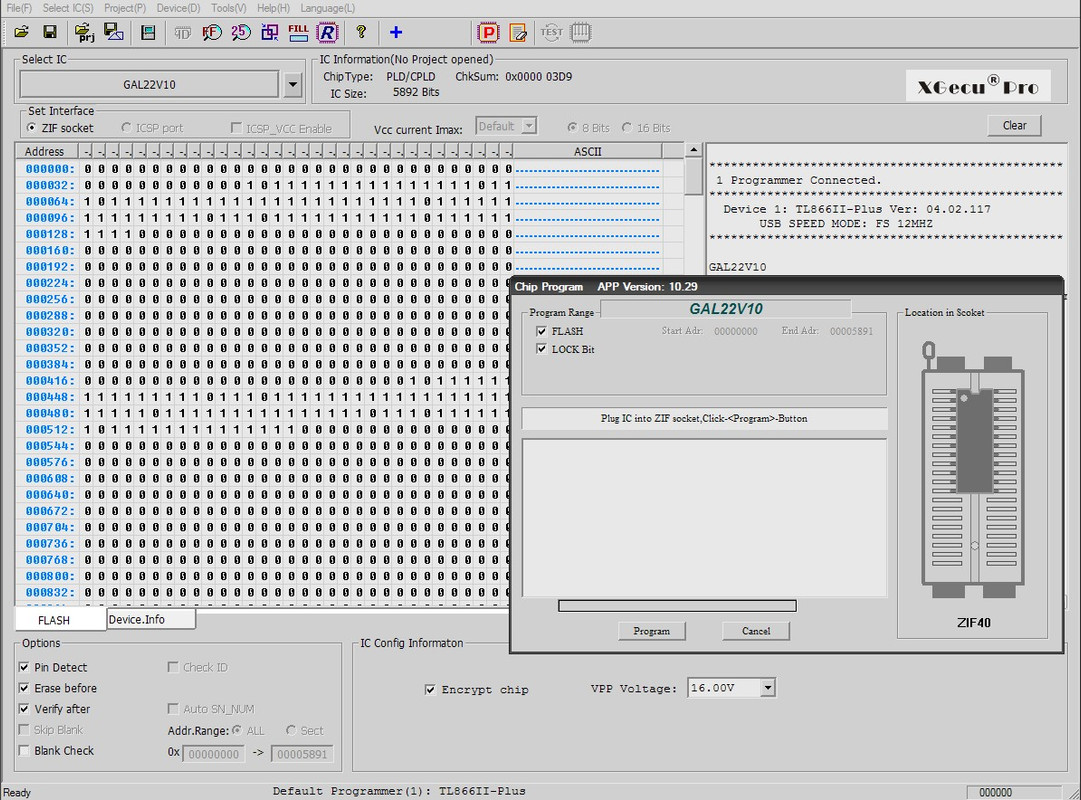Uncheck LOCK Bit in Program Range

click(x=541, y=349)
